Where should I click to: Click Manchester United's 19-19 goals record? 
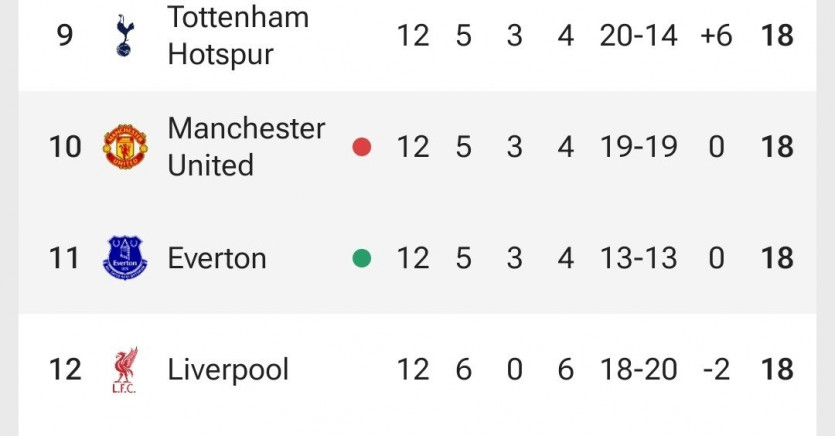point(638,147)
